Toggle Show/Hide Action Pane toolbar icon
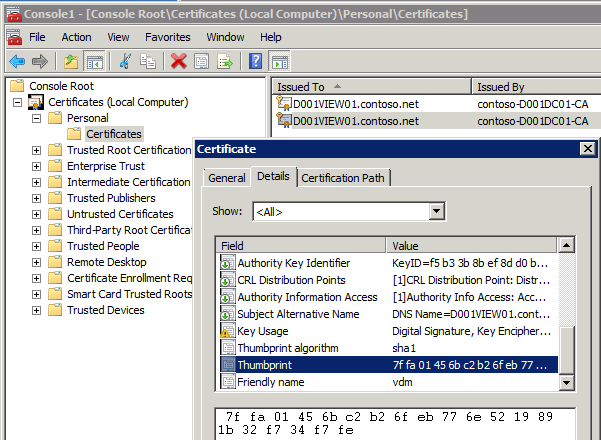The image size is (601, 440). click(x=280, y=61)
